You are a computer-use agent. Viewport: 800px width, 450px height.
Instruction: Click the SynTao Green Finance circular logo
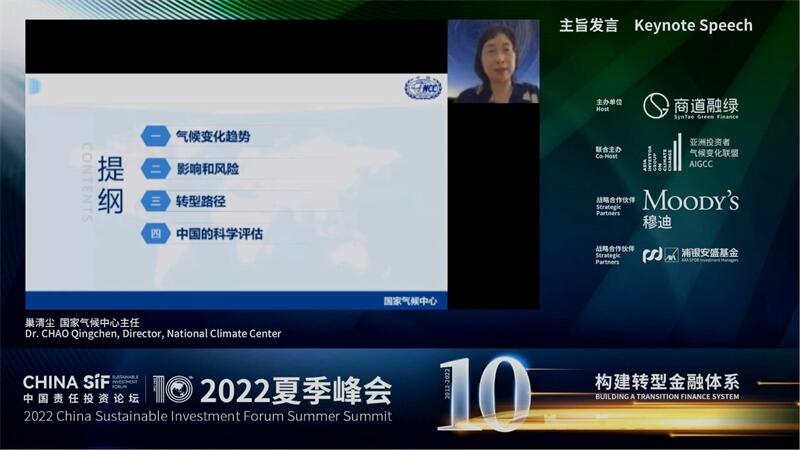pos(656,106)
